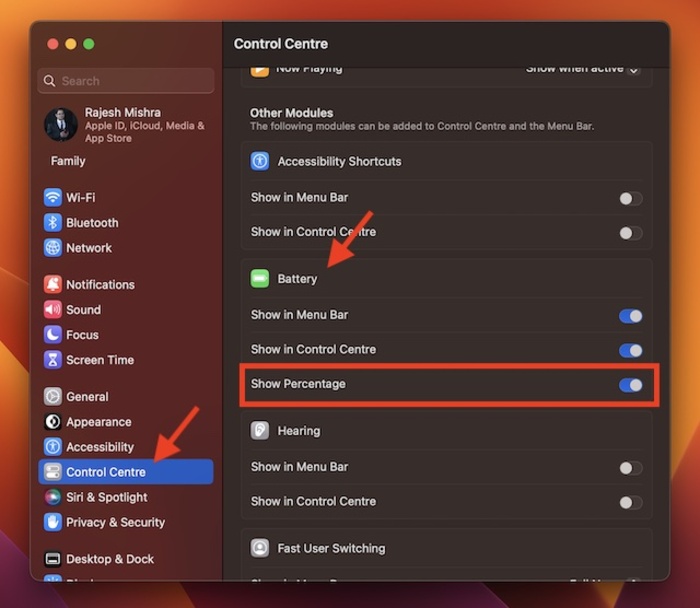Click the Bluetooth icon in sidebar

(x=53, y=222)
